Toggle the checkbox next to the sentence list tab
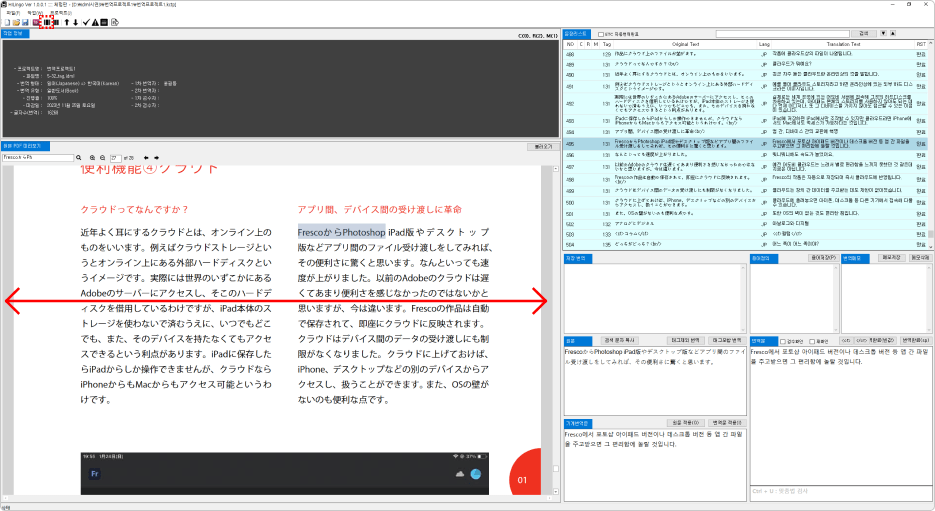935x511 pixels. (x=600, y=35)
